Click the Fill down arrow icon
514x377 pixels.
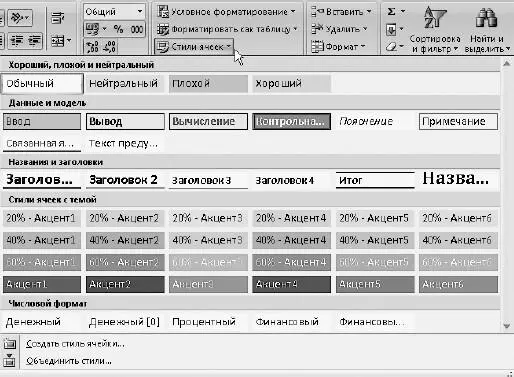[391, 30]
